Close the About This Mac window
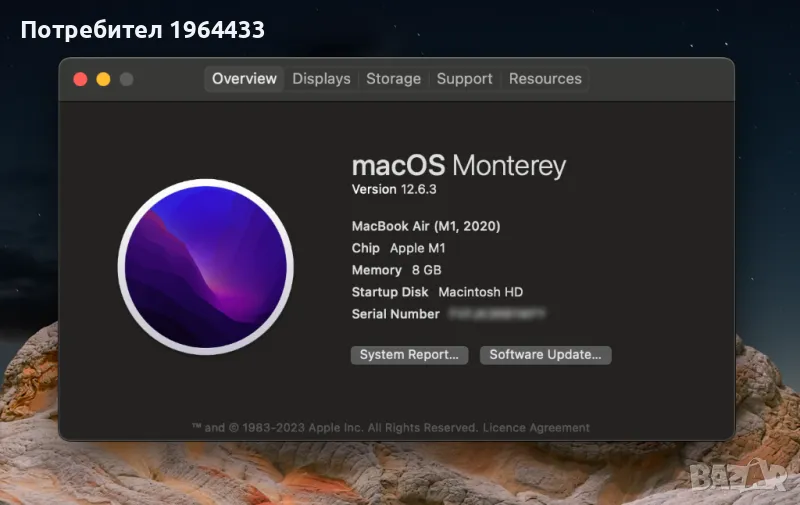Screen dimensions: 800x505 80,79
